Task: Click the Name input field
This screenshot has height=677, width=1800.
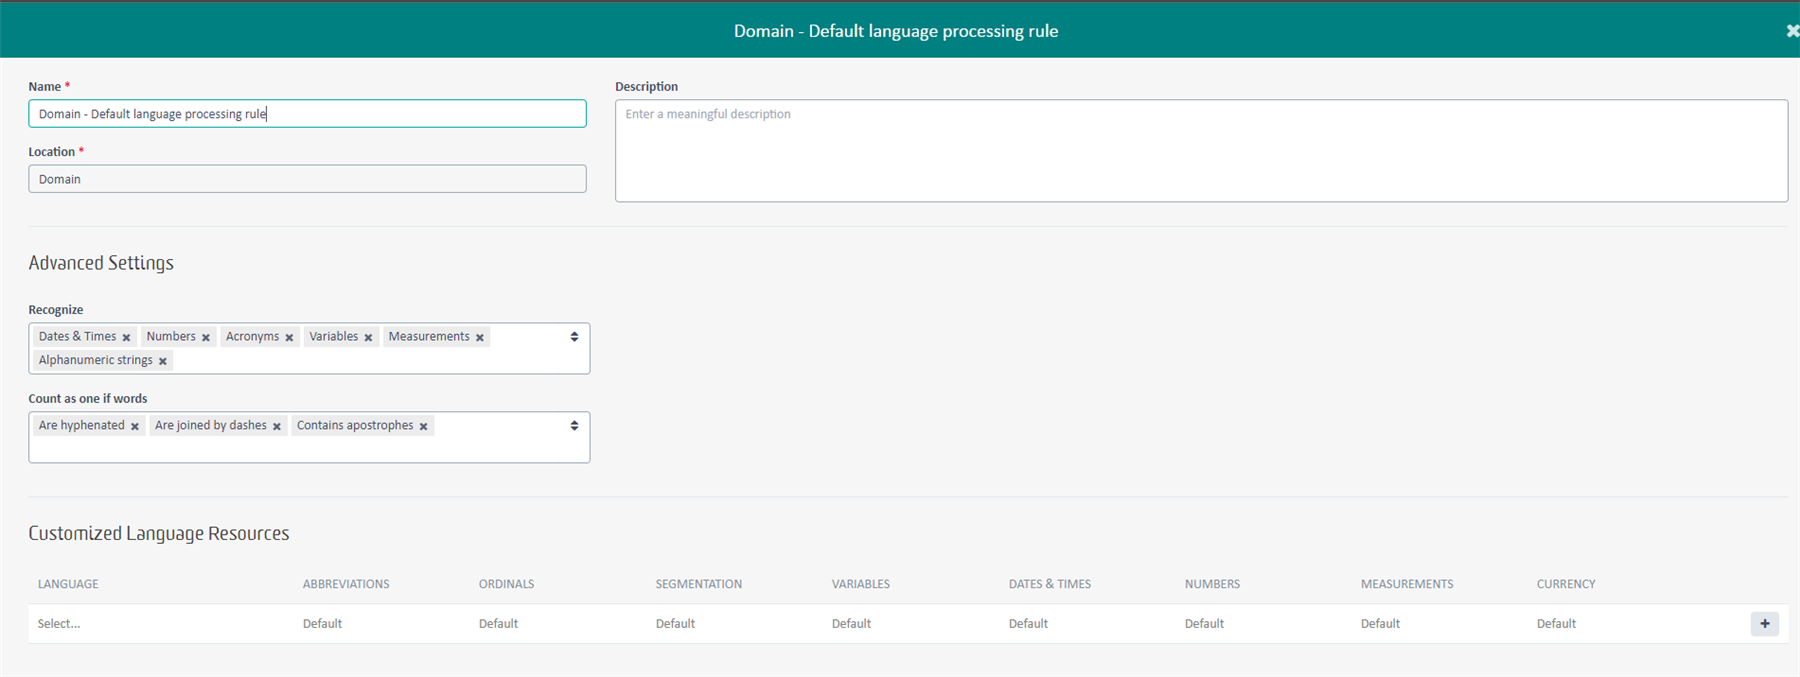Action: coord(307,114)
